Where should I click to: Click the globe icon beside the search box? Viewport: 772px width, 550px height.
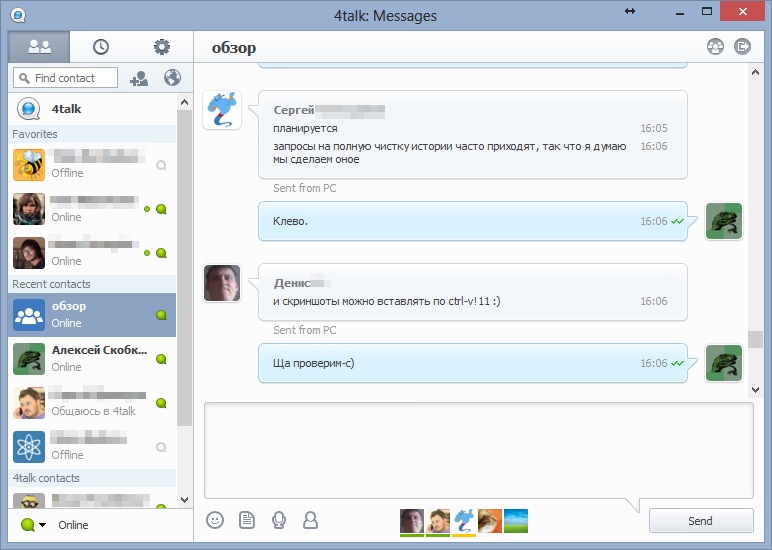171,78
